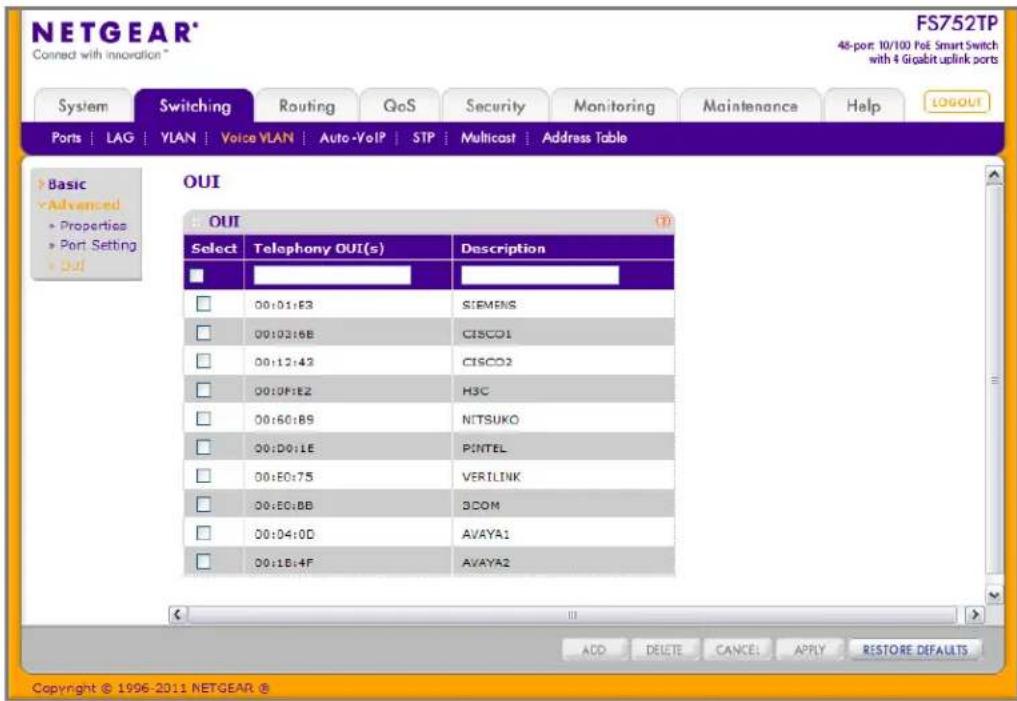Click the H3C description cell
The image size is (1017, 701).
point(563,390)
